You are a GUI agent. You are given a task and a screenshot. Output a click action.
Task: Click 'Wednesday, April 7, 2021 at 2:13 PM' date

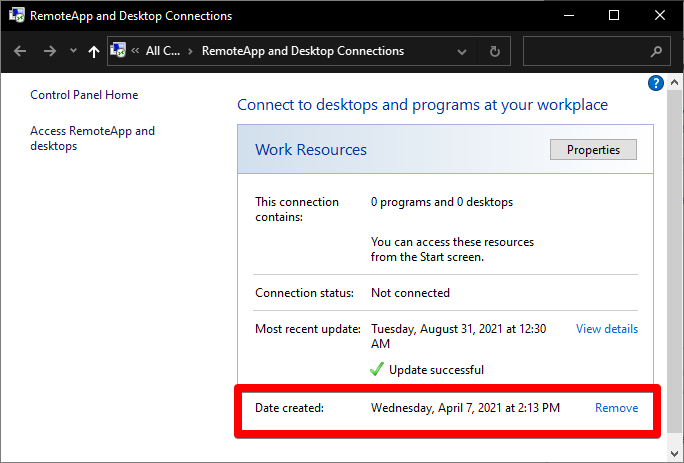click(465, 408)
